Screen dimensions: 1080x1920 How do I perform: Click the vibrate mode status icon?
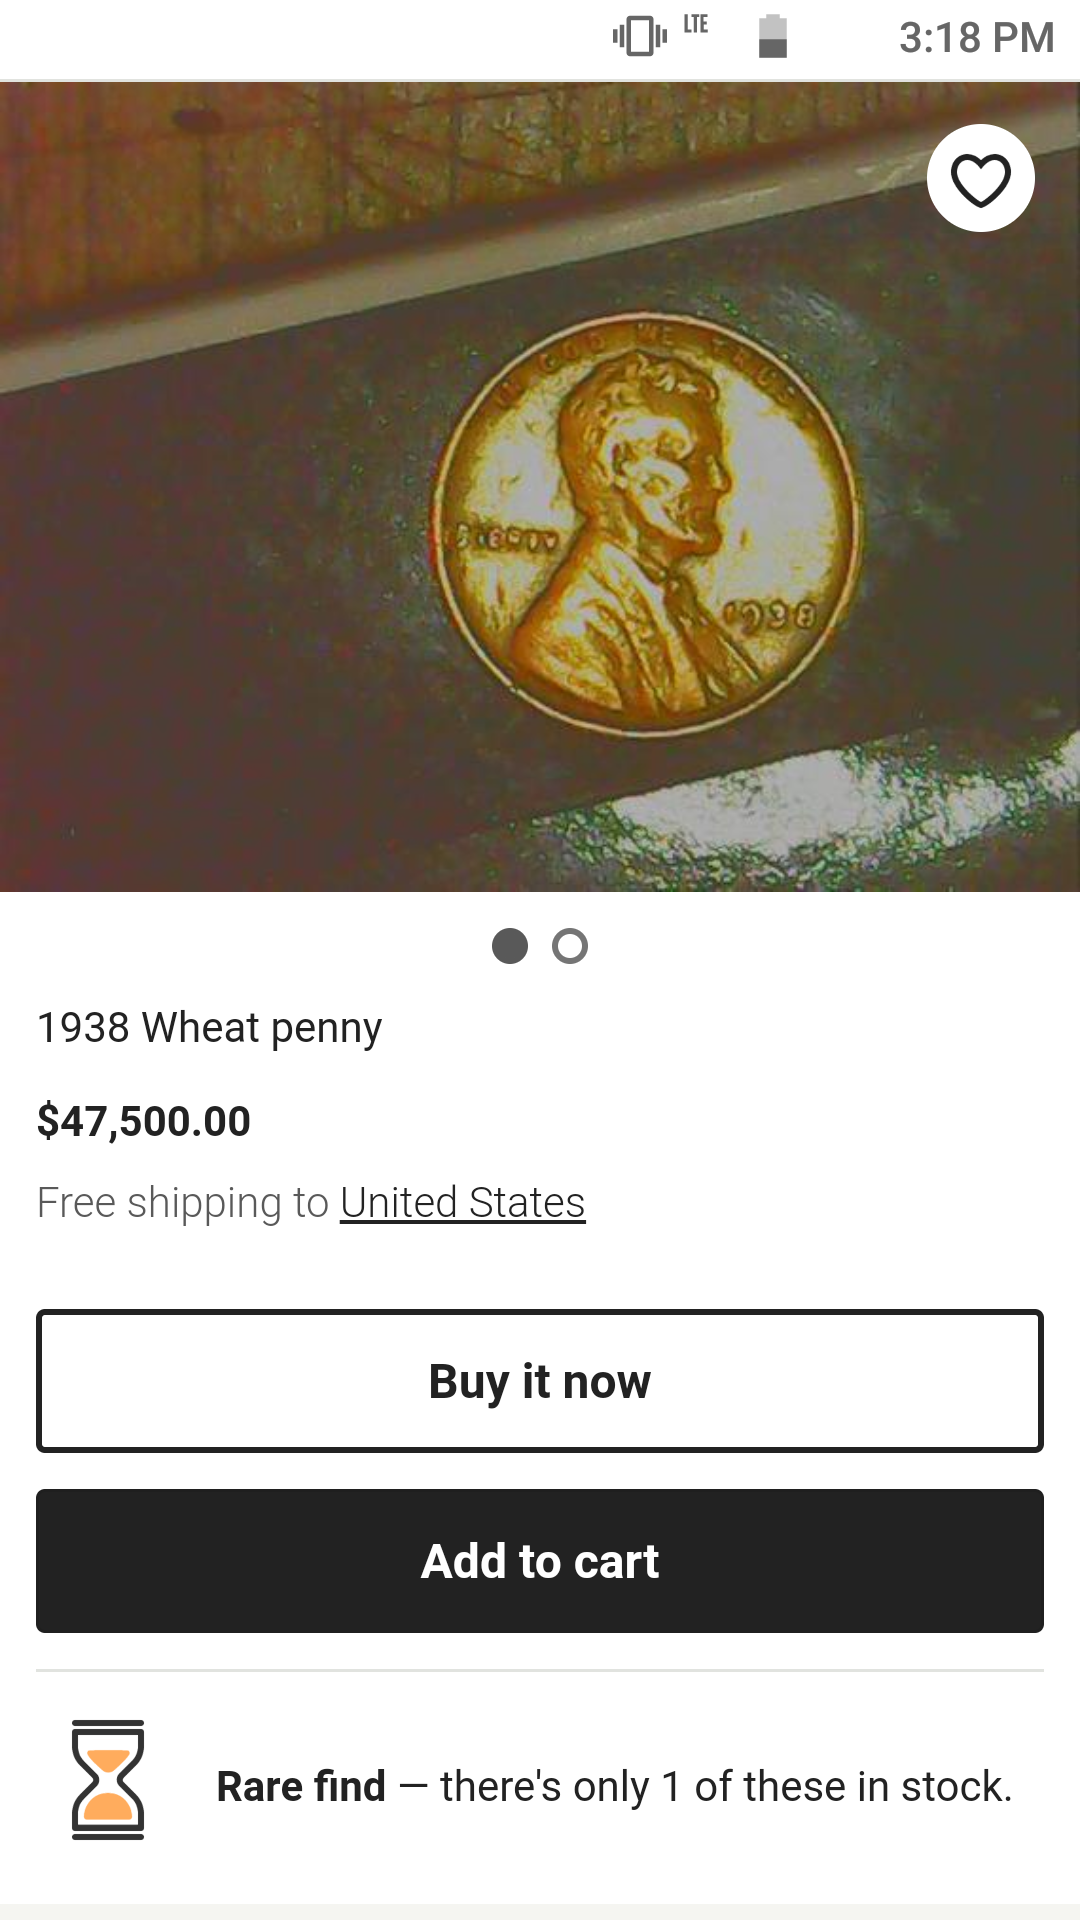click(x=639, y=37)
